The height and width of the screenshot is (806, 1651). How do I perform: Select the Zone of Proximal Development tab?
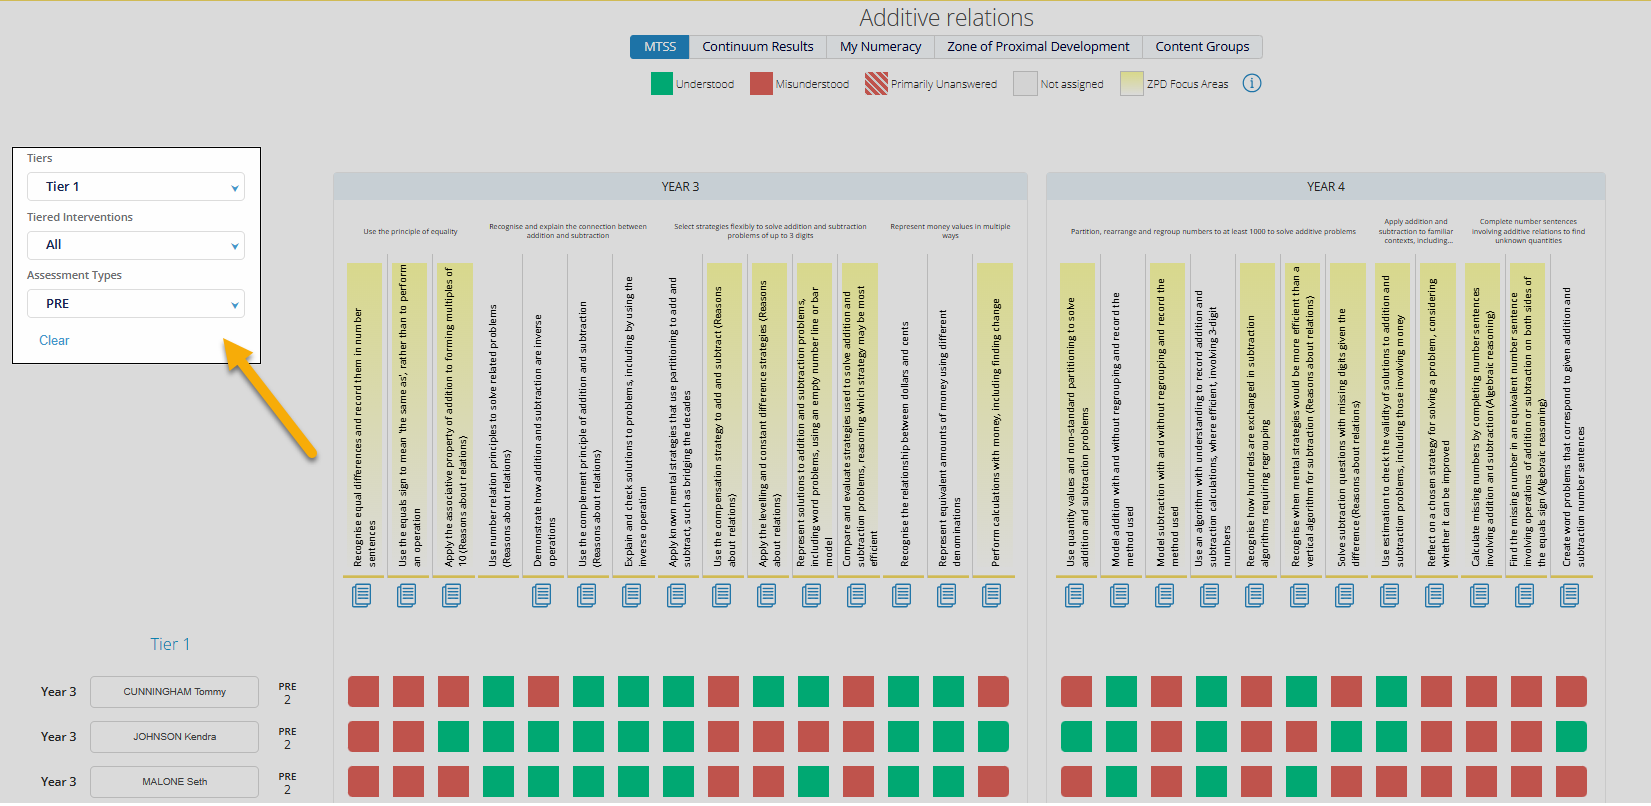coord(1038,47)
